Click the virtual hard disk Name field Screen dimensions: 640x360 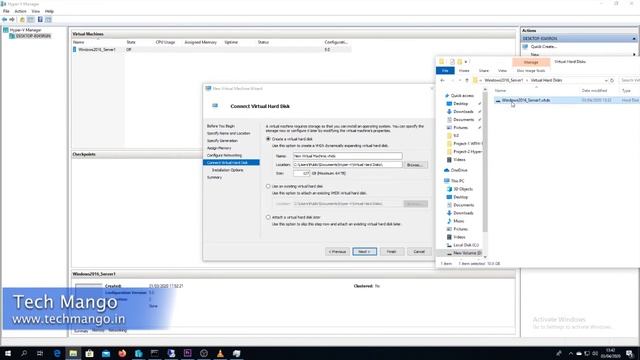coord(347,156)
